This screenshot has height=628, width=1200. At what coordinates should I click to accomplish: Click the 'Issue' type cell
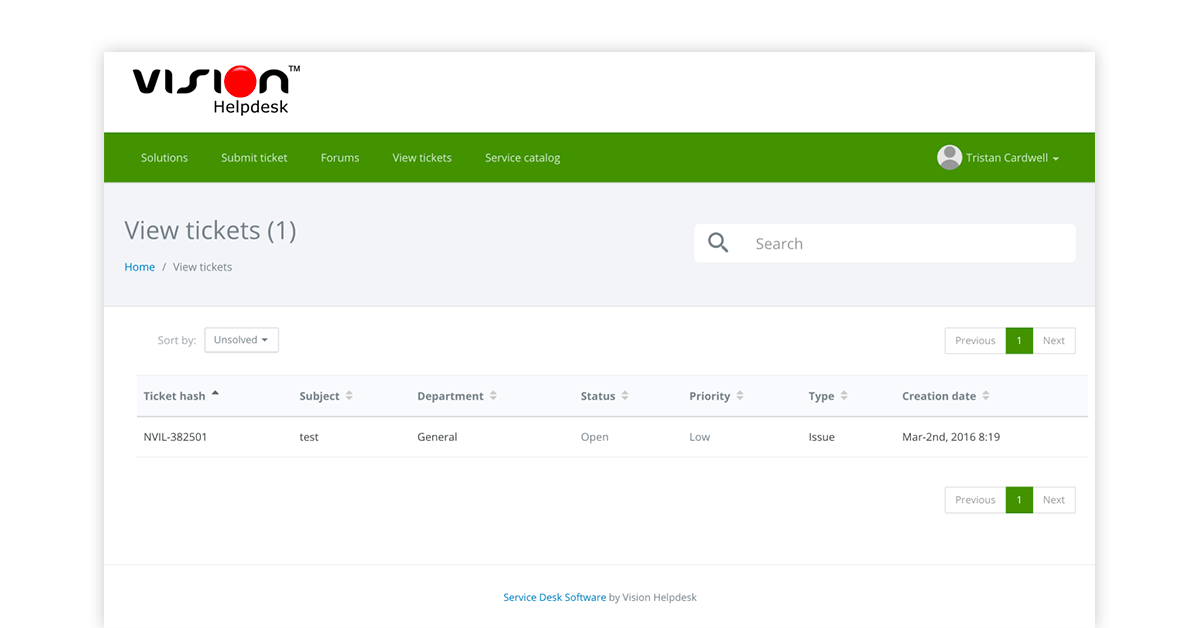click(821, 437)
